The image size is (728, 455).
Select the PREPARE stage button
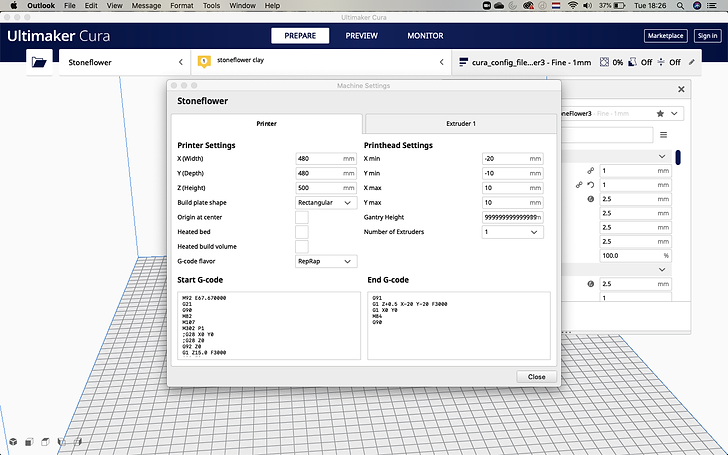[x=300, y=36]
